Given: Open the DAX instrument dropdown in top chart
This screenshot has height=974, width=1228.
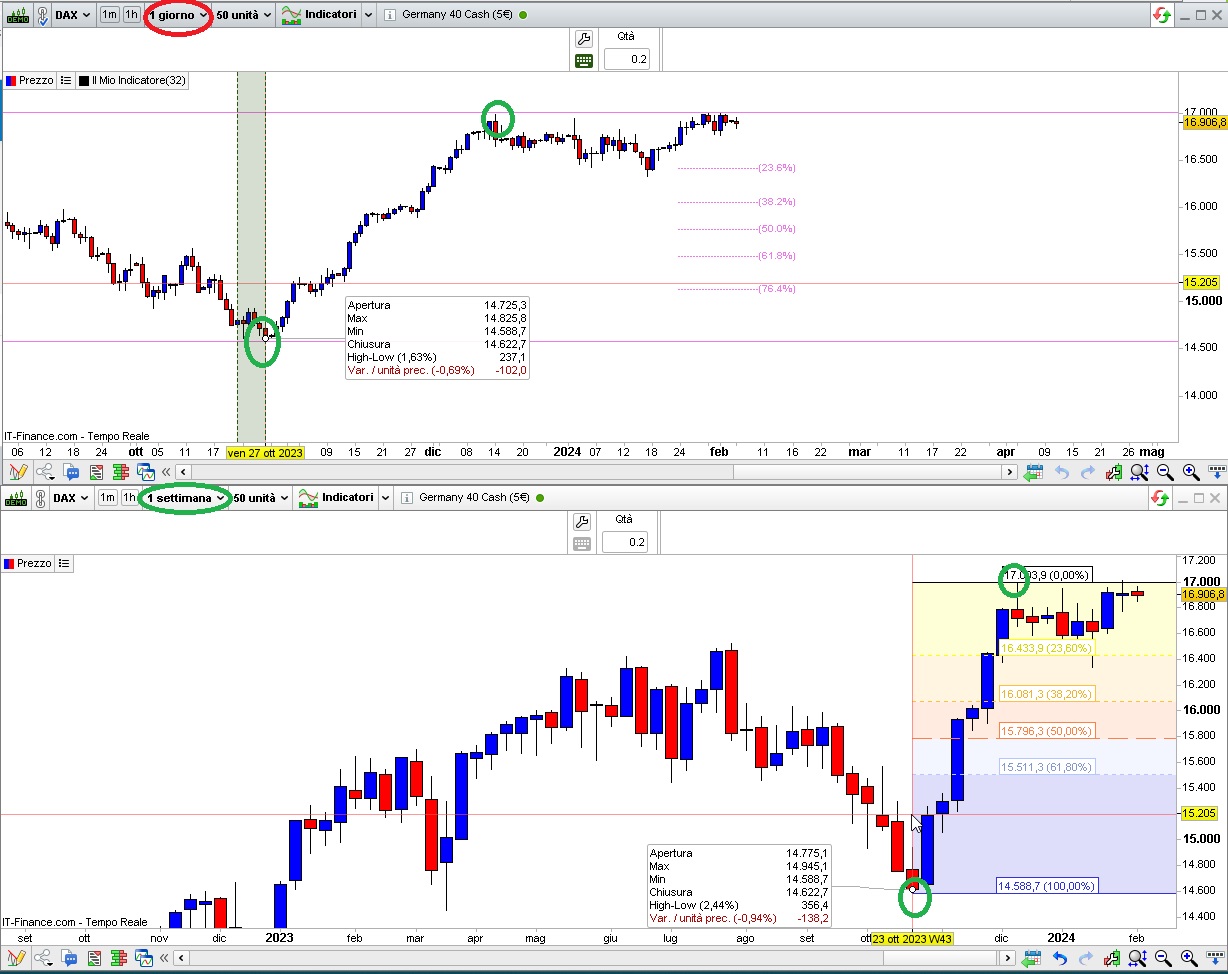Looking at the screenshot, I should pyautogui.click(x=72, y=15).
